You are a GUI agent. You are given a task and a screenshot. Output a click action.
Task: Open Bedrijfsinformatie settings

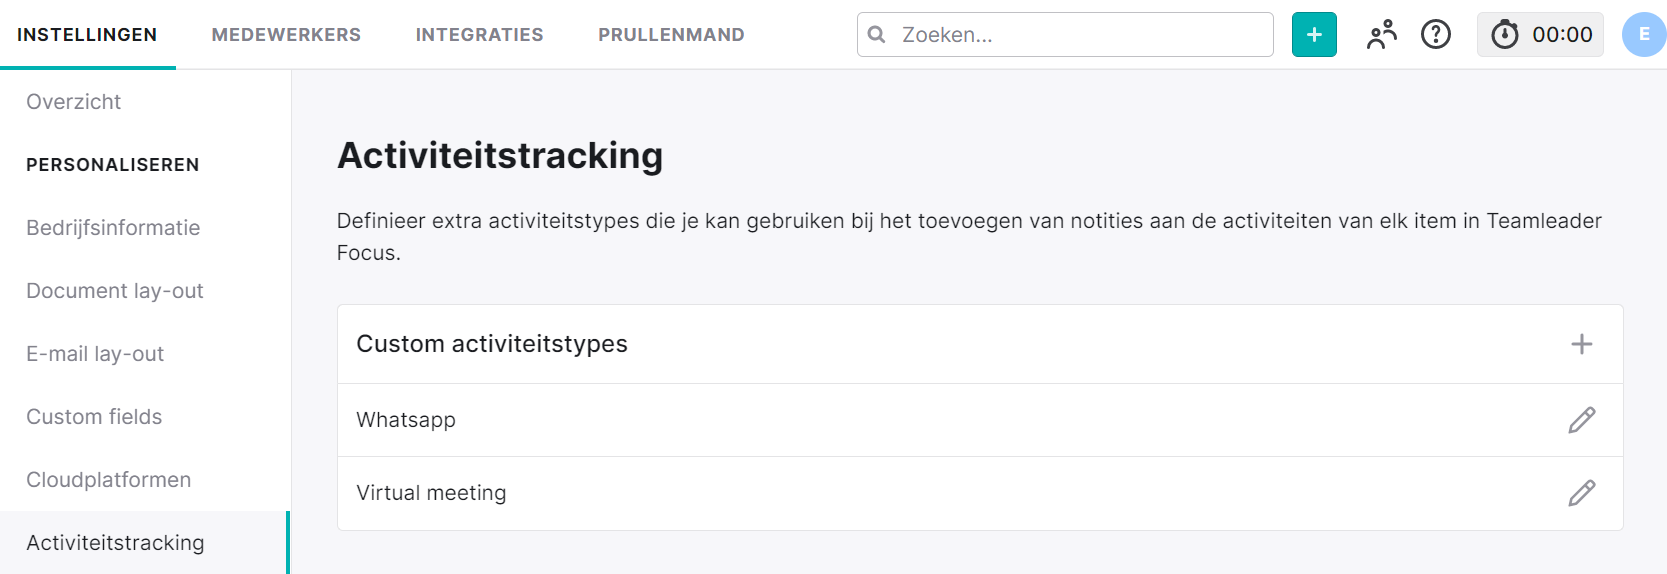(113, 228)
